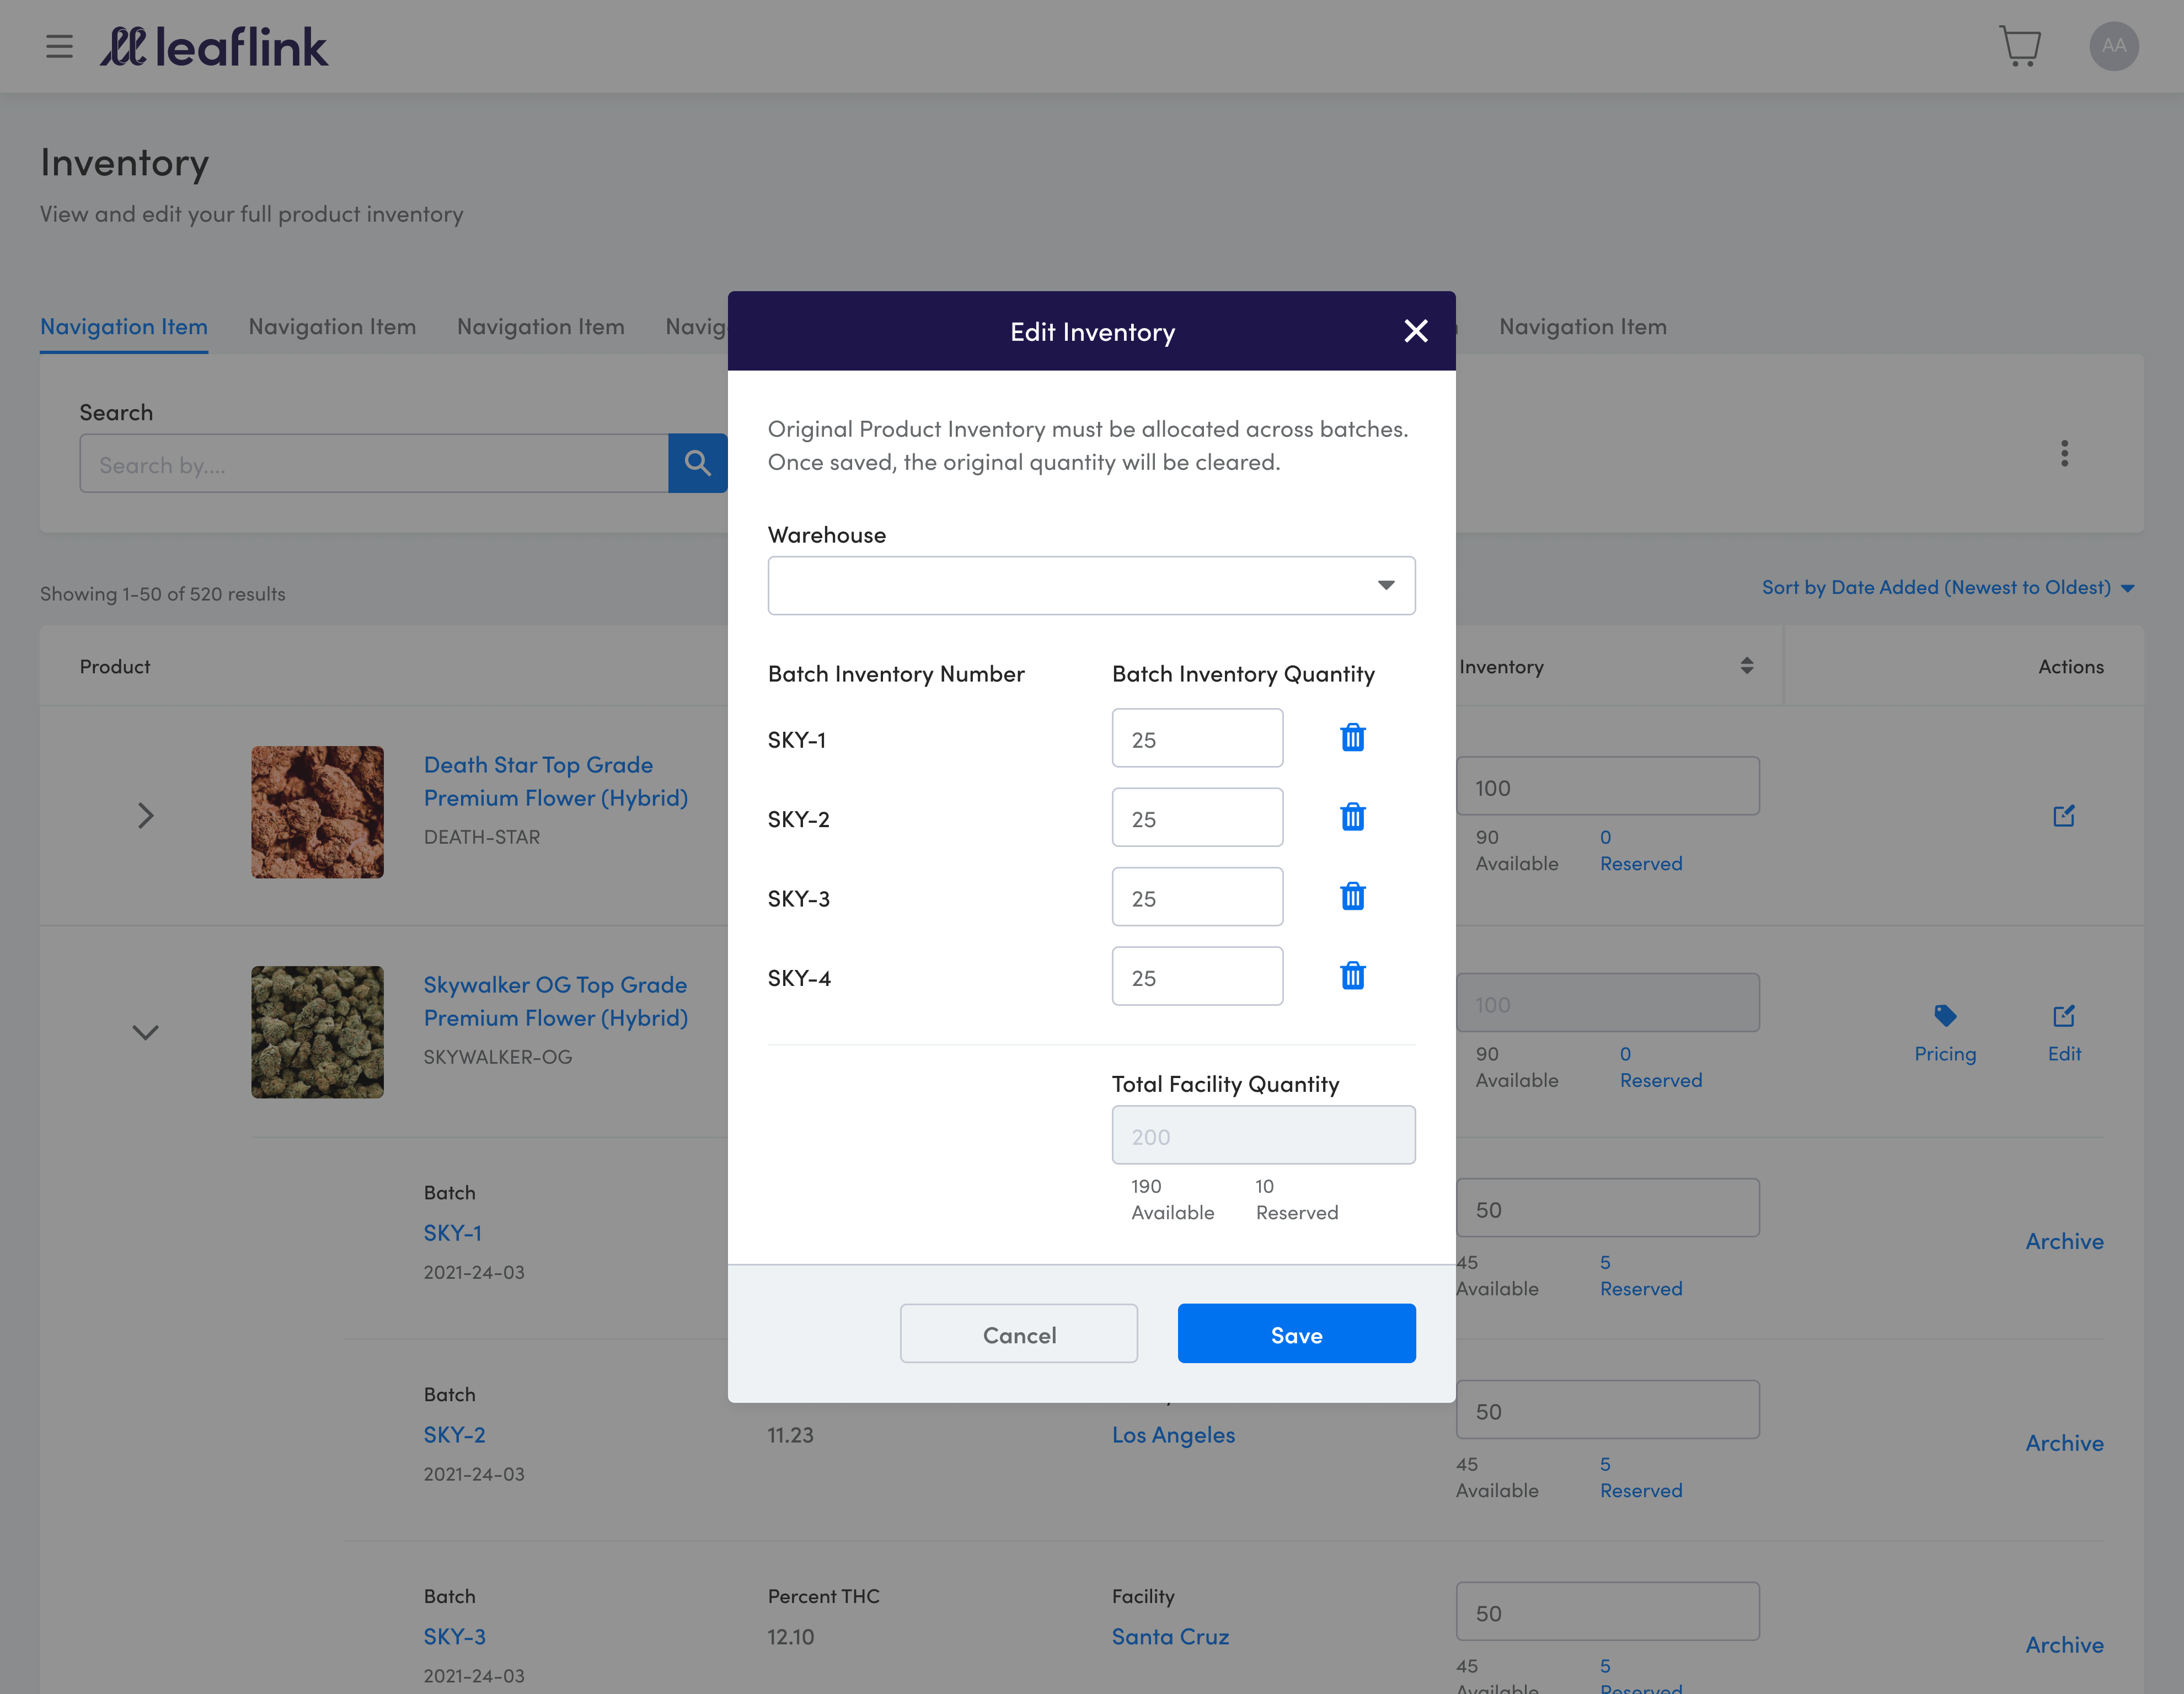Click the 11.23 value in SKY-2 row
2184x1694 pixels.
click(x=791, y=1435)
